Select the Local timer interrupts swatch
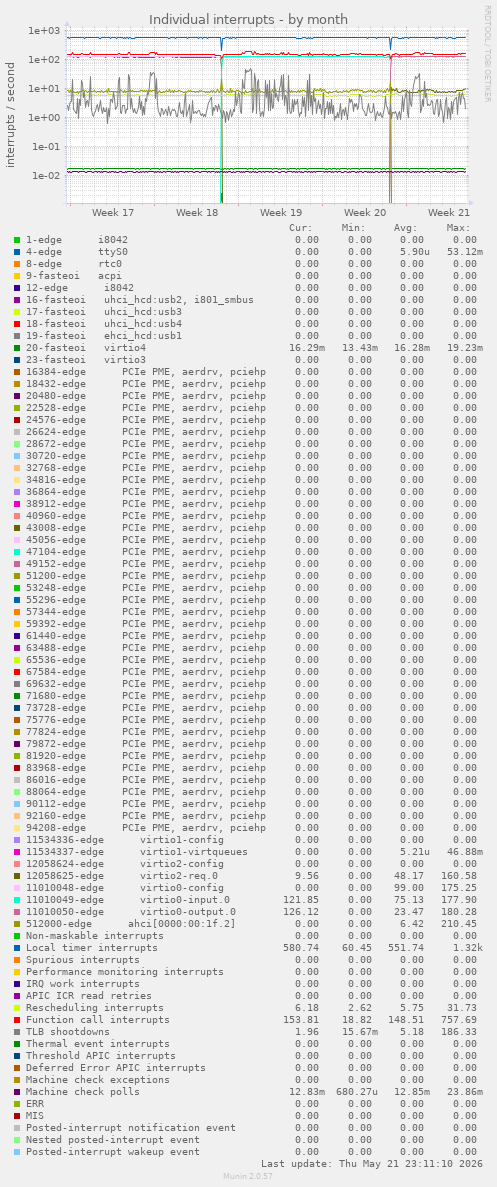Image resolution: width=497 pixels, height=1187 pixels. pyautogui.click(x=17, y=948)
